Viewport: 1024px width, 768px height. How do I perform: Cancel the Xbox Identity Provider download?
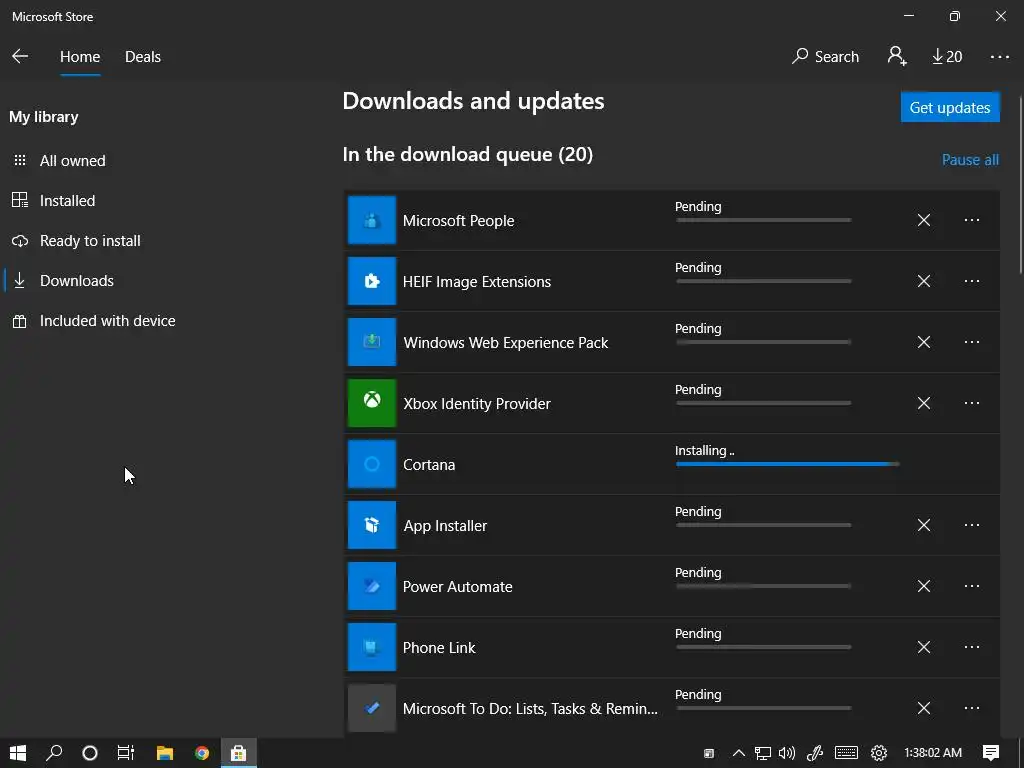pyautogui.click(x=923, y=403)
